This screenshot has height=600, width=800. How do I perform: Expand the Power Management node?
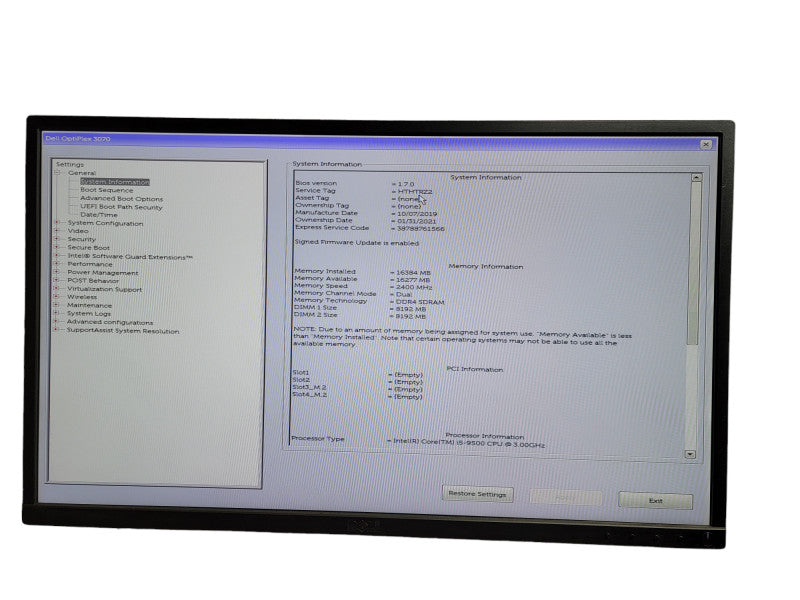[57, 272]
